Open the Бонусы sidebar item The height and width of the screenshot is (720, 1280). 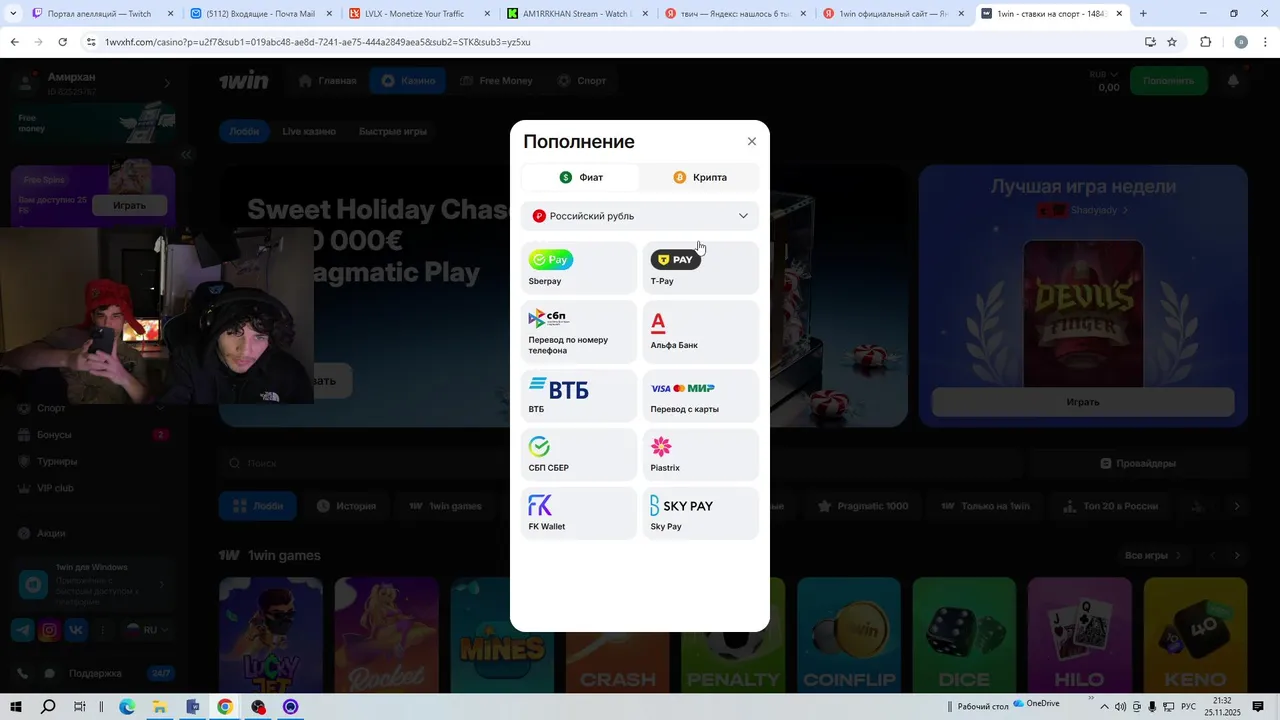pos(93,435)
